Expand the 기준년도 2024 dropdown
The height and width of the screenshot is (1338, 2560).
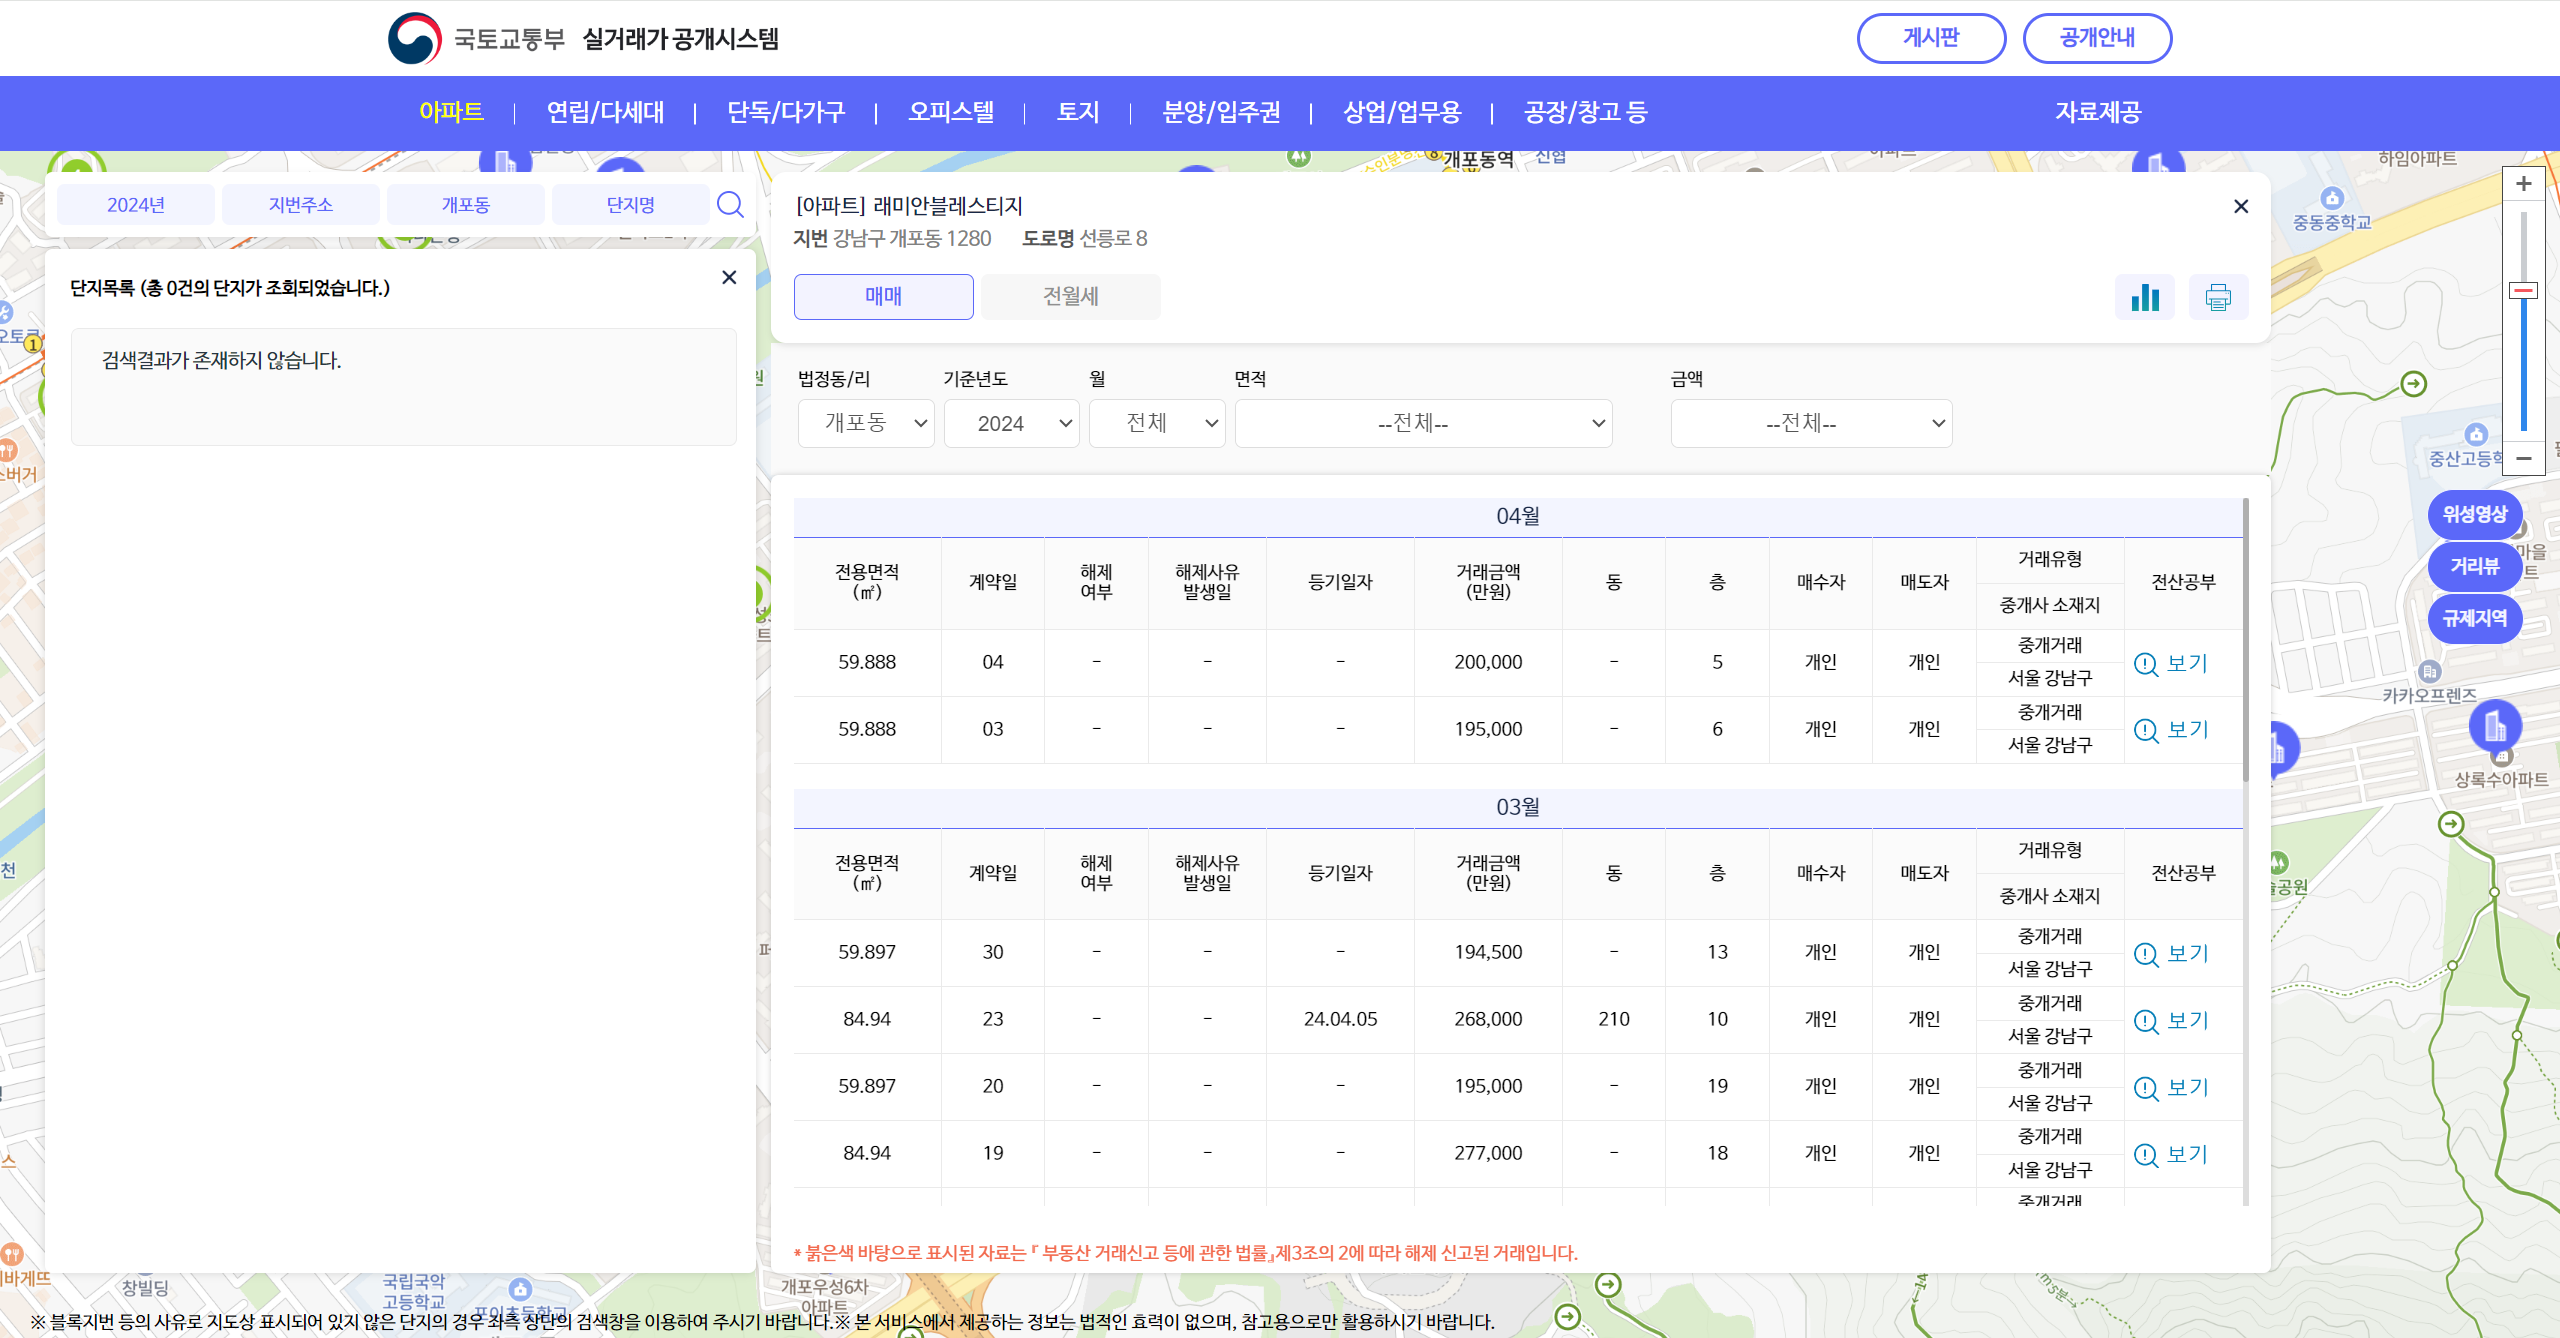click(1011, 423)
